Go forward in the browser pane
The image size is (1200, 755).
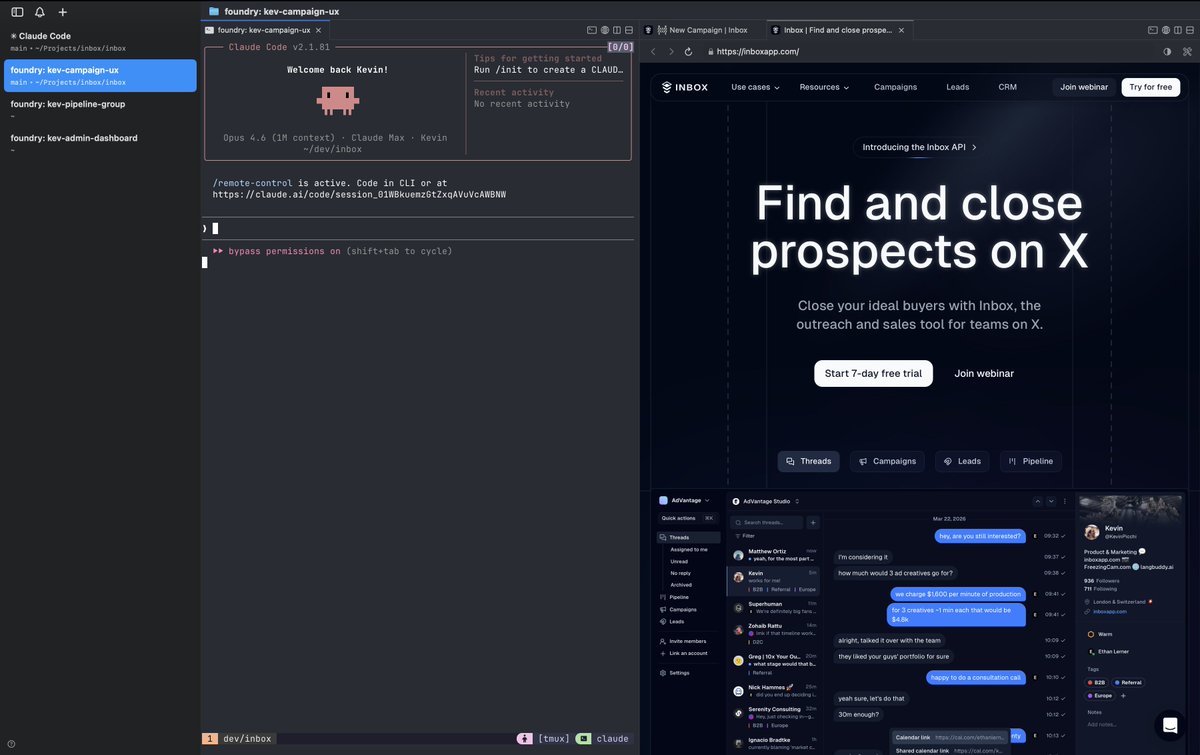click(x=671, y=51)
